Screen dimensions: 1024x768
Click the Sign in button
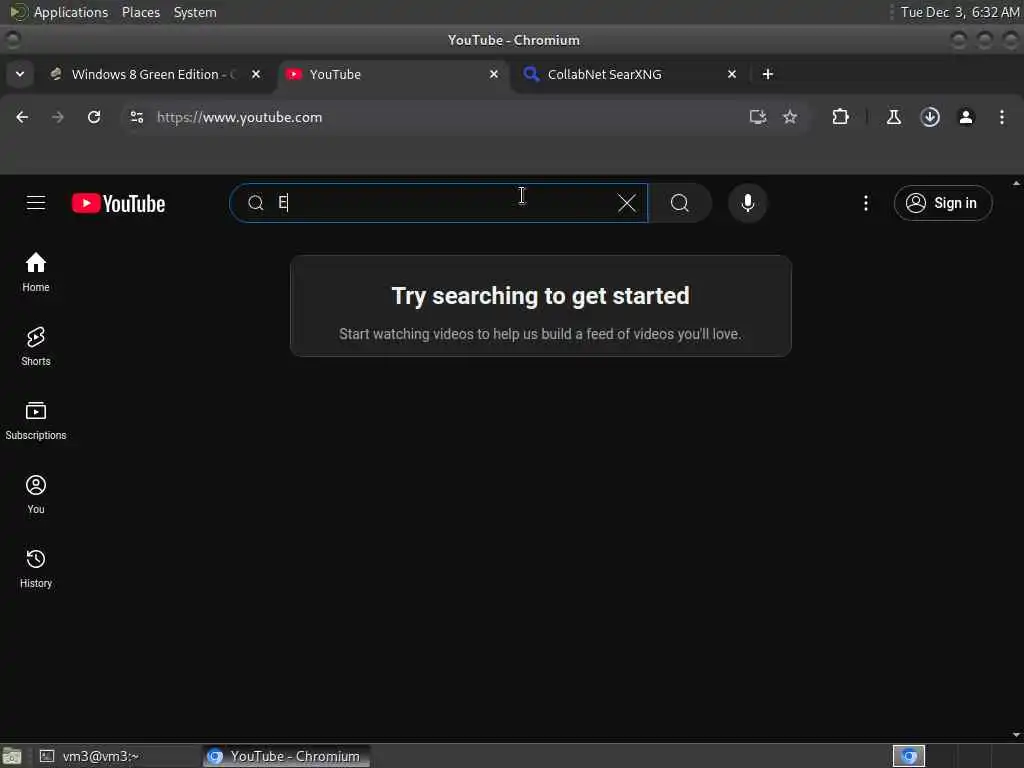[942, 203]
